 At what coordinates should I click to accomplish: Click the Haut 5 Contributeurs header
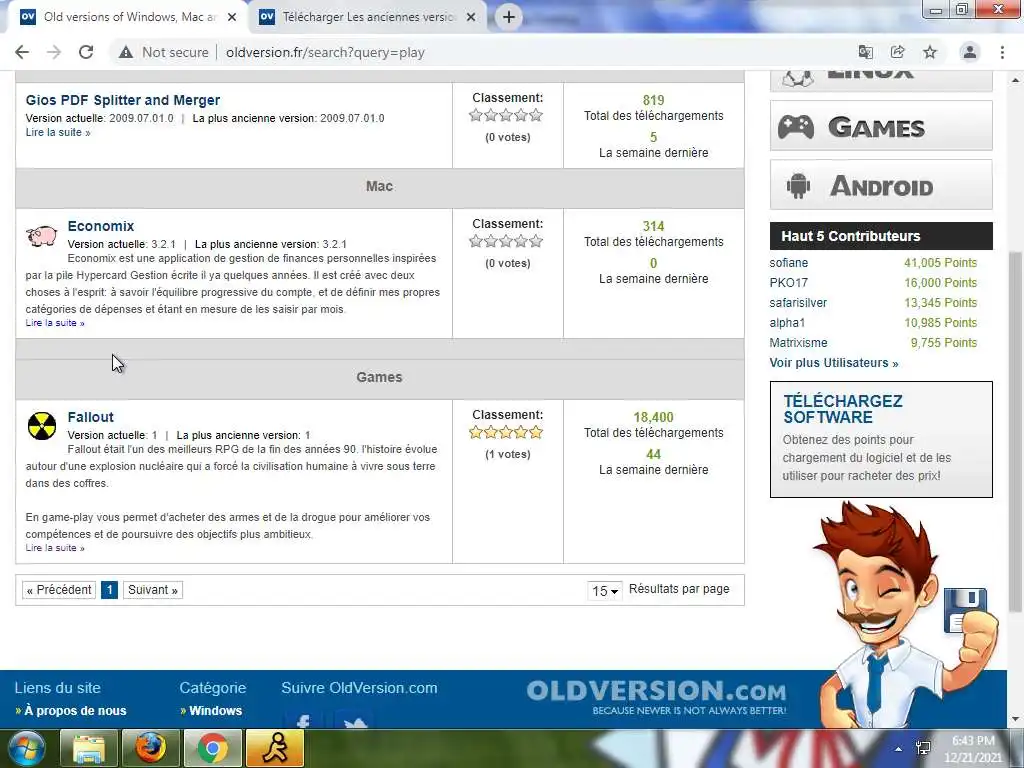881,236
